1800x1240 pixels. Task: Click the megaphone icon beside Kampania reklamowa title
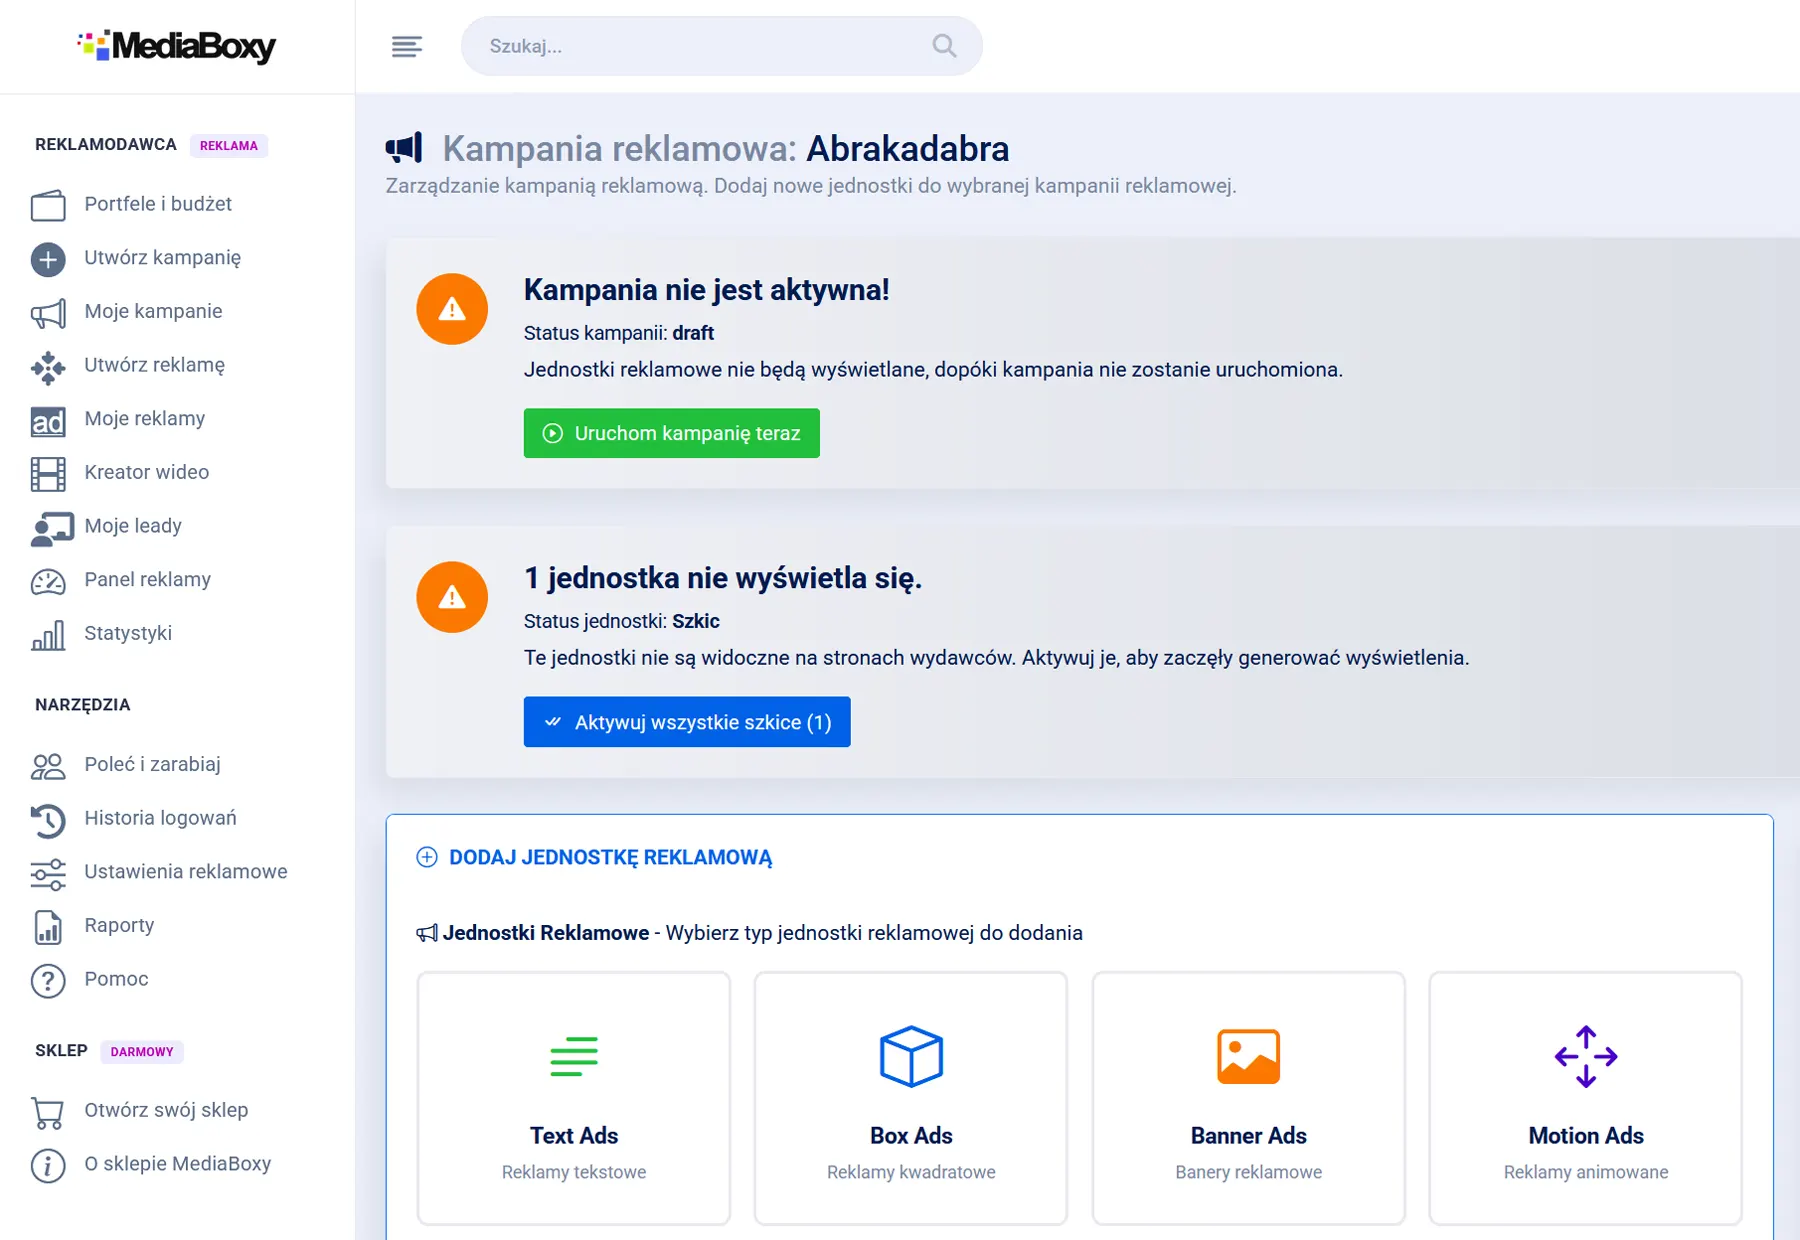(404, 148)
